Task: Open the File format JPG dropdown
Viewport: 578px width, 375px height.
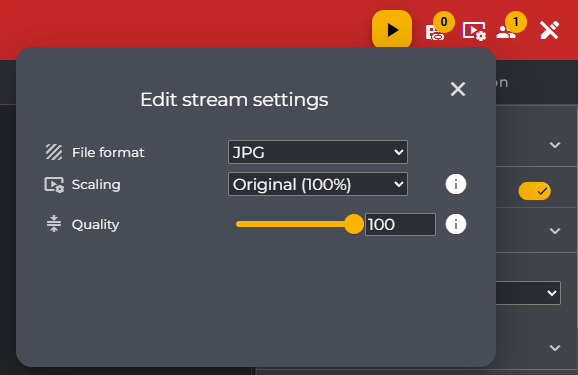Action: (318, 152)
